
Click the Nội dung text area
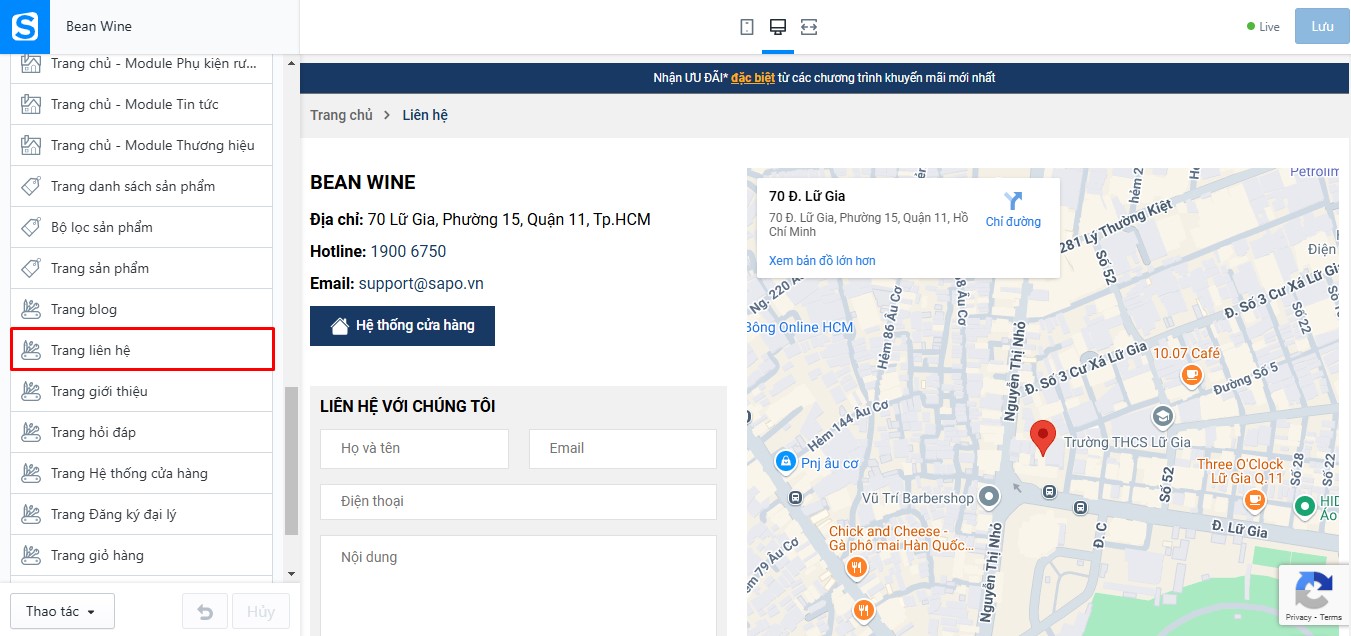click(518, 585)
